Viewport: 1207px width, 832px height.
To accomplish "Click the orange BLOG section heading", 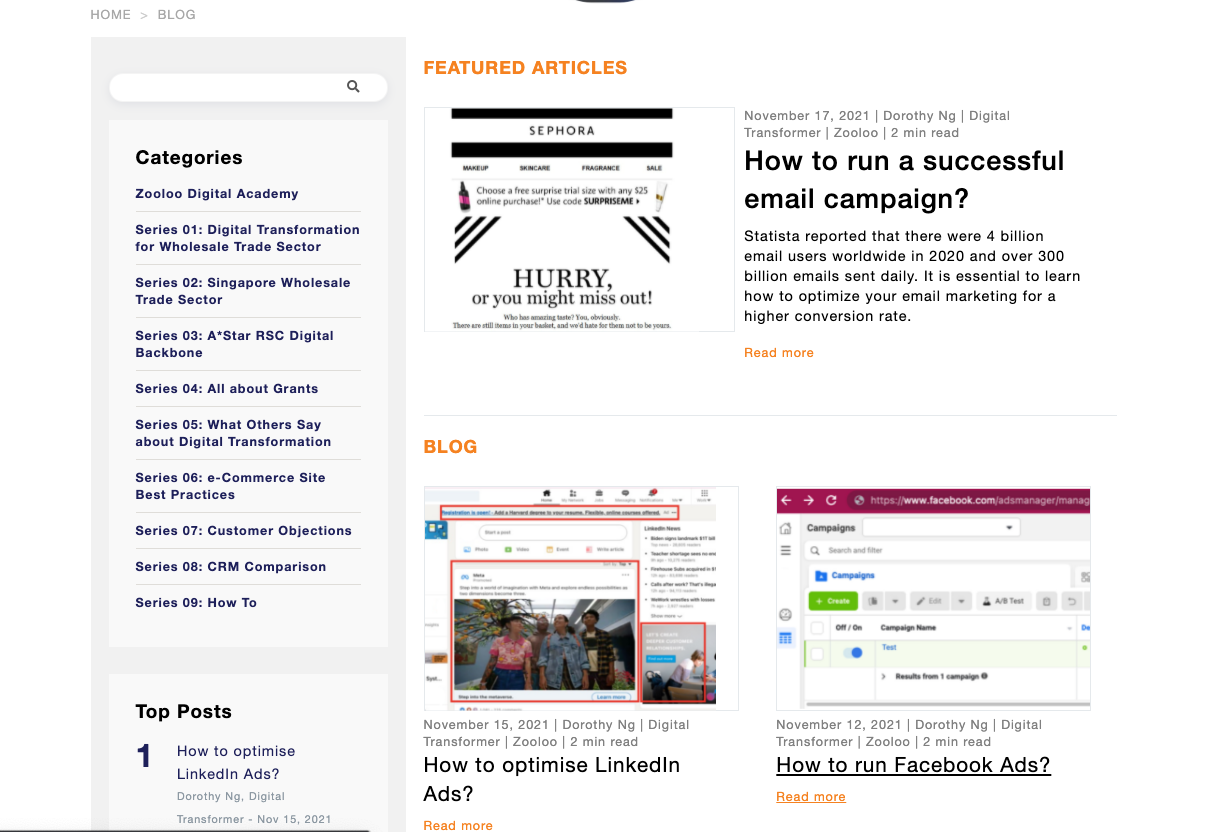I will point(450,447).
